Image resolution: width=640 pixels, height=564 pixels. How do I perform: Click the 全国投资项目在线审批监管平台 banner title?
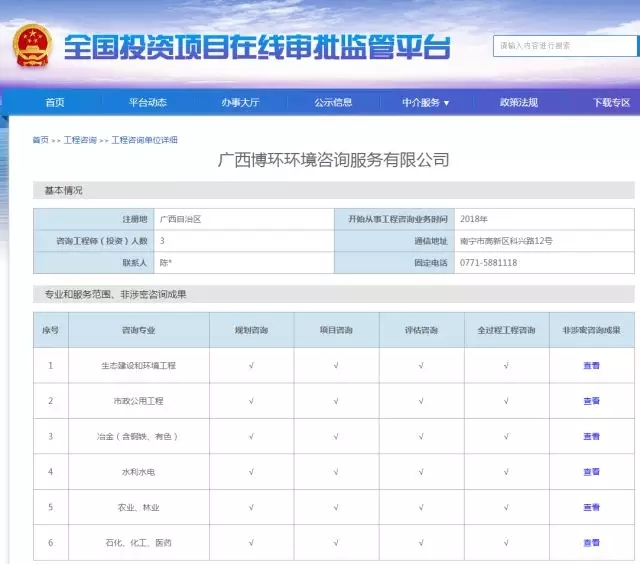click(257, 47)
